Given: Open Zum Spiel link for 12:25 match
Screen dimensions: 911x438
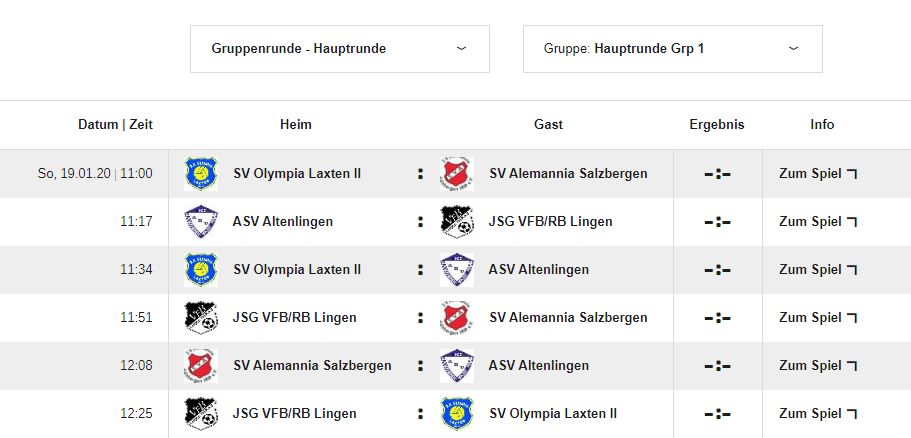Looking at the screenshot, I should pos(818,414).
